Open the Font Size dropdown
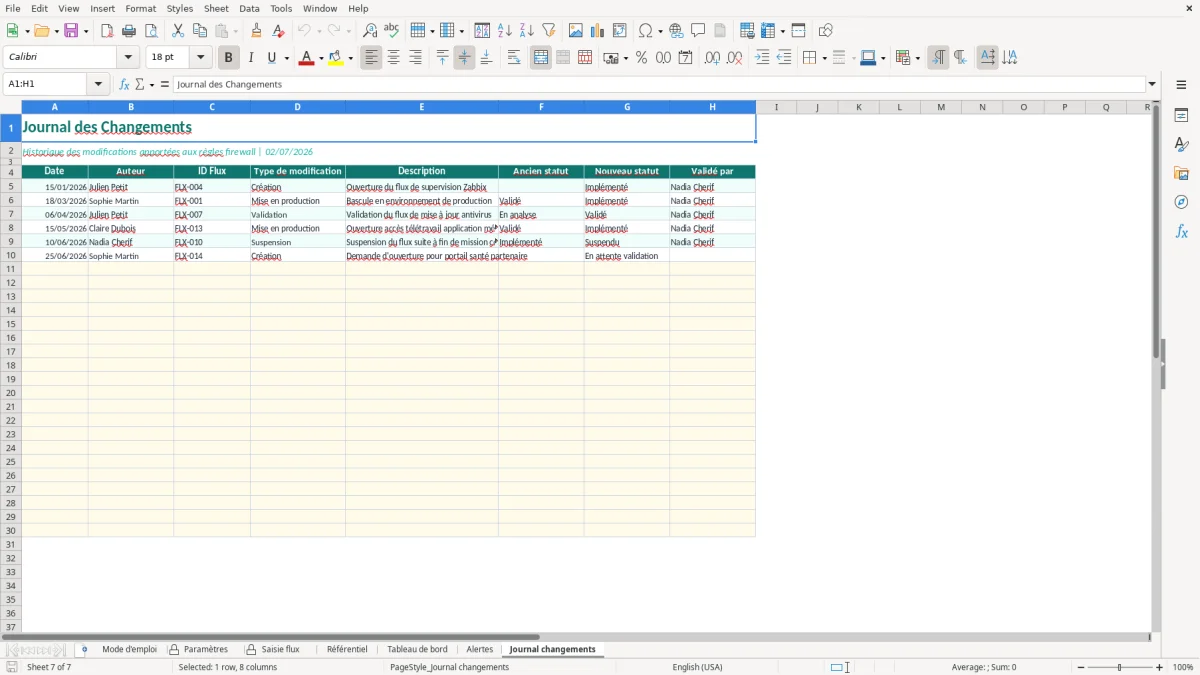Image resolution: width=1200 pixels, height=675 pixels. pyautogui.click(x=200, y=58)
